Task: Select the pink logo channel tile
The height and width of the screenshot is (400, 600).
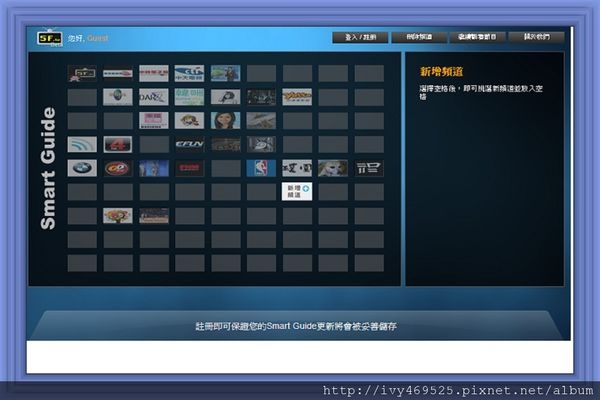Action: [153, 121]
